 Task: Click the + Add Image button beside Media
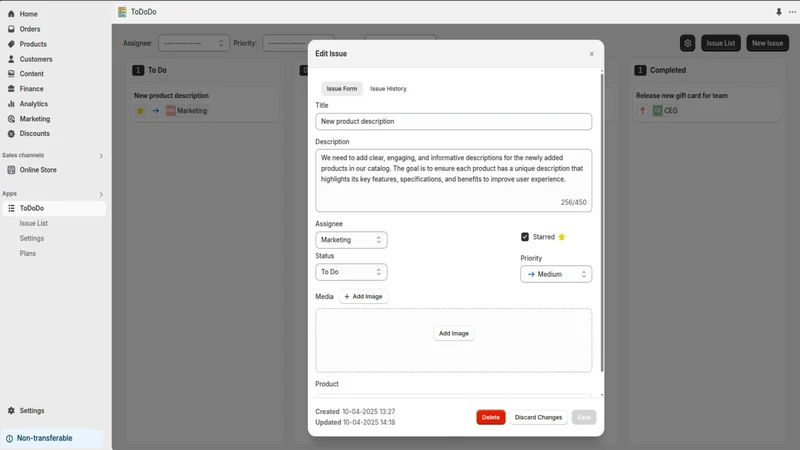pyautogui.click(x=363, y=296)
